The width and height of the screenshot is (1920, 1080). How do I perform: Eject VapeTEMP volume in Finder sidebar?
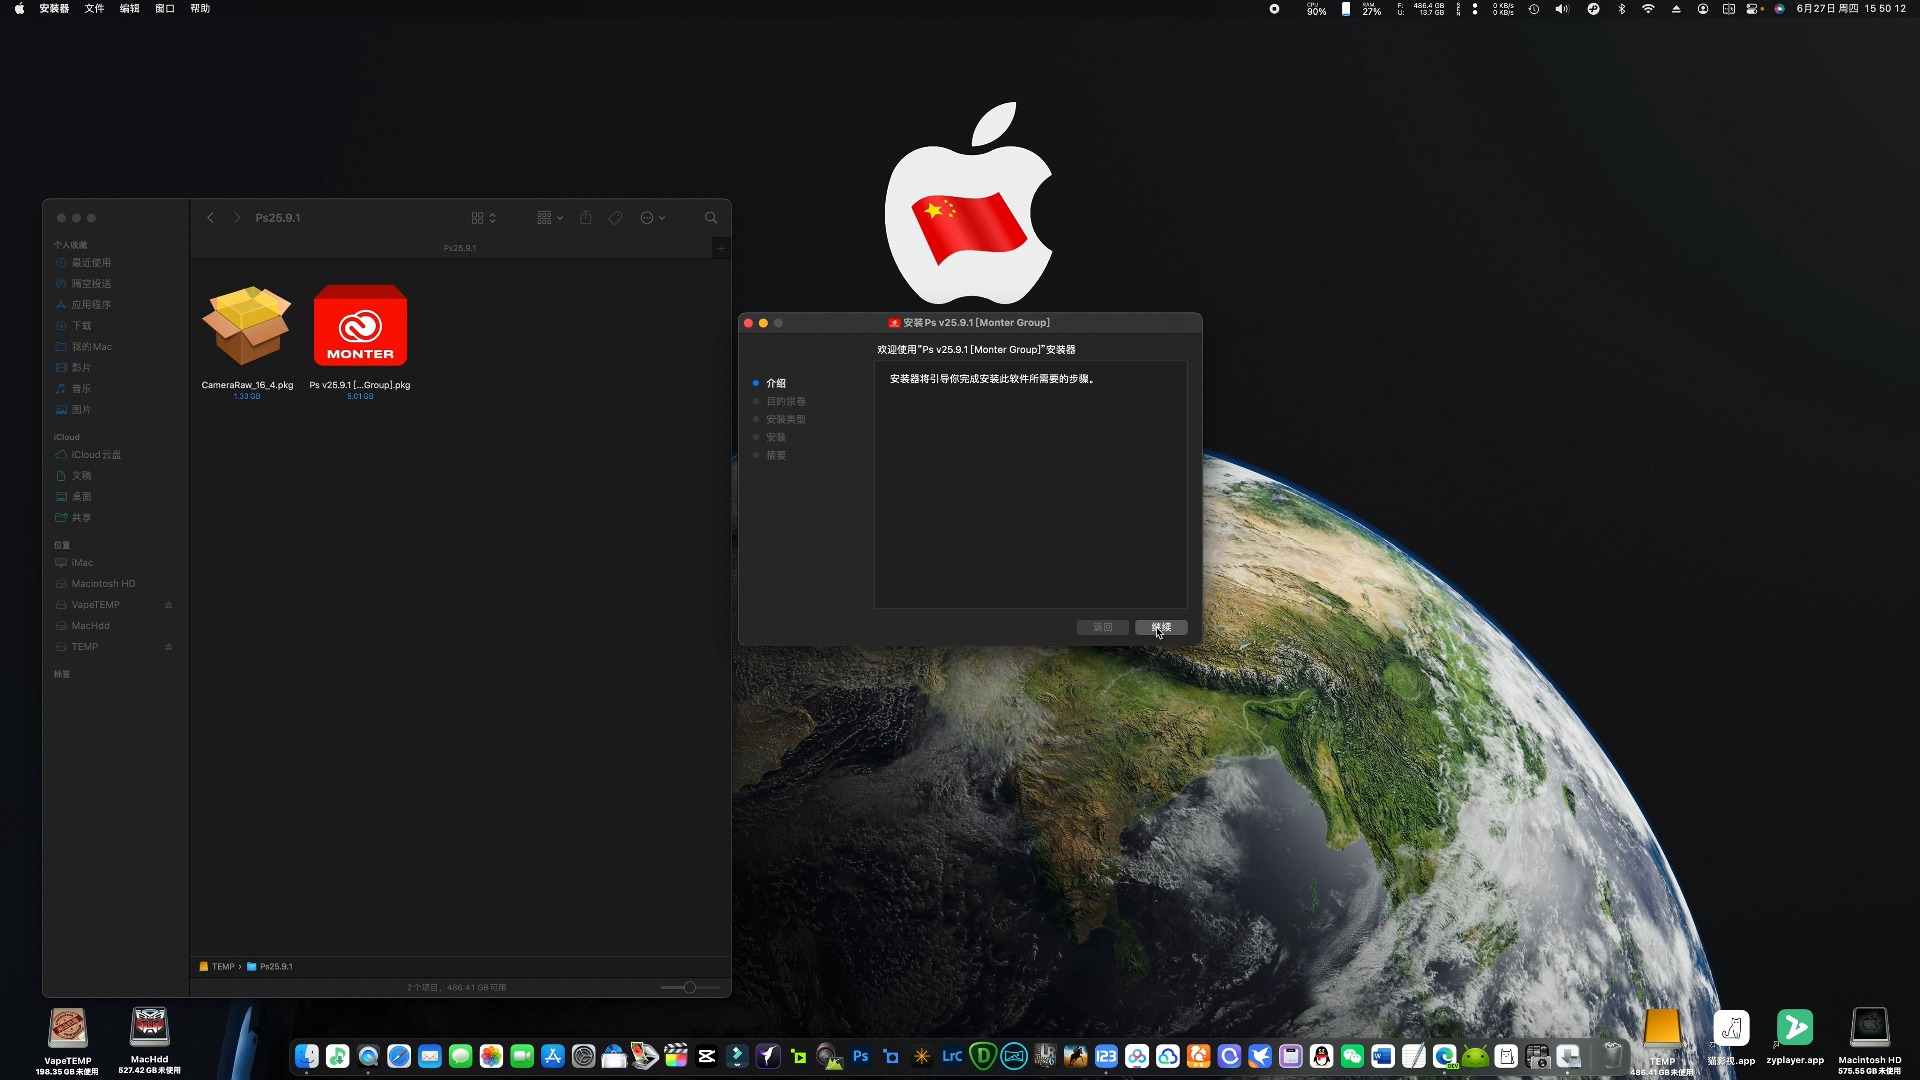(x=169, y=605)
